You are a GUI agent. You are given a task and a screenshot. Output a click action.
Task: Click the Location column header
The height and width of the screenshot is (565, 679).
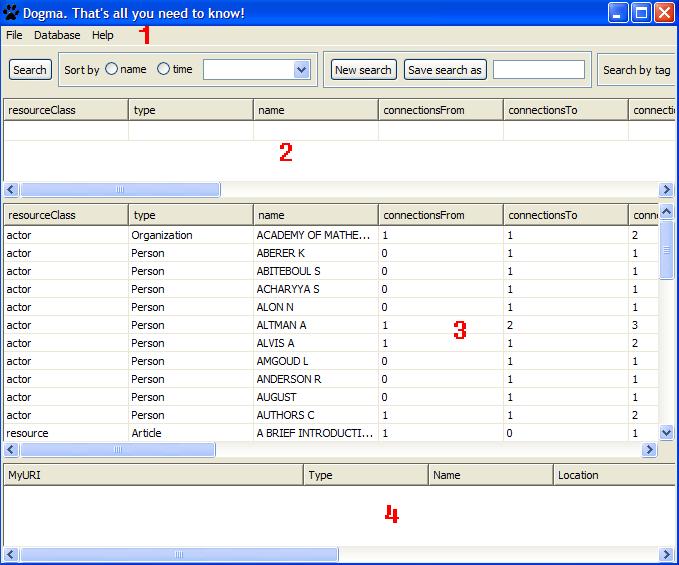click(614, 475)
